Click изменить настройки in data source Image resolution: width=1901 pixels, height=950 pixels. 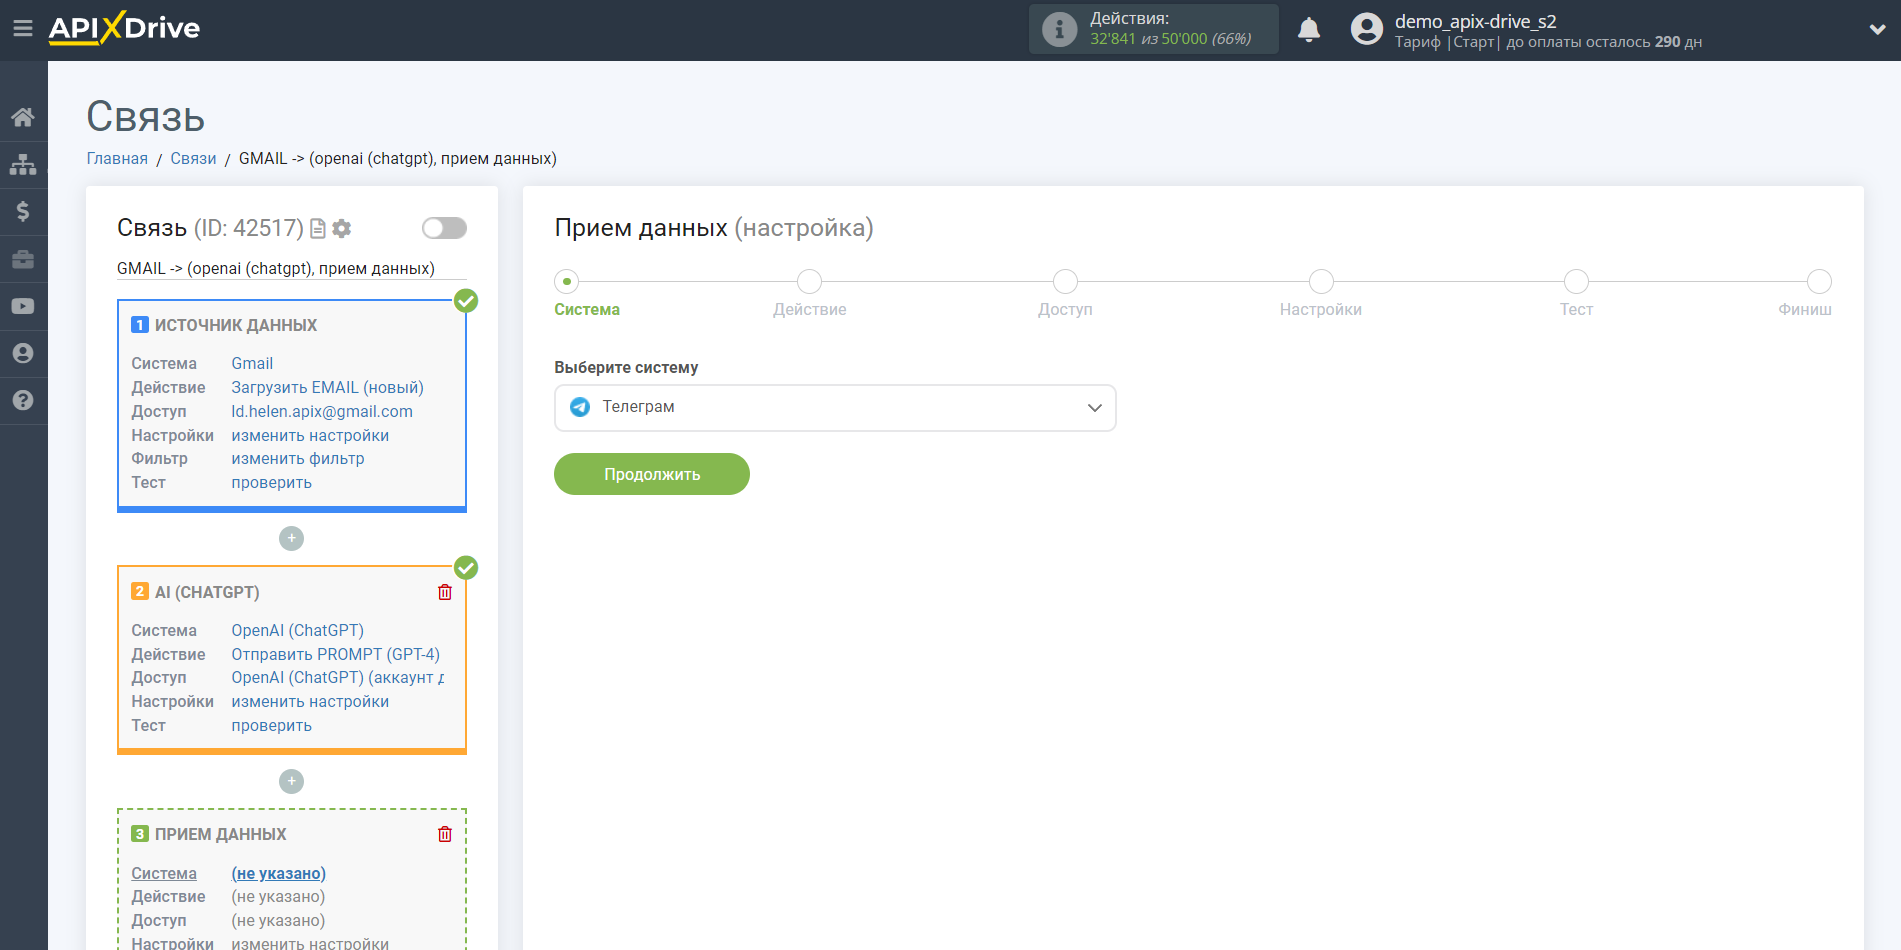click(310, 436)
